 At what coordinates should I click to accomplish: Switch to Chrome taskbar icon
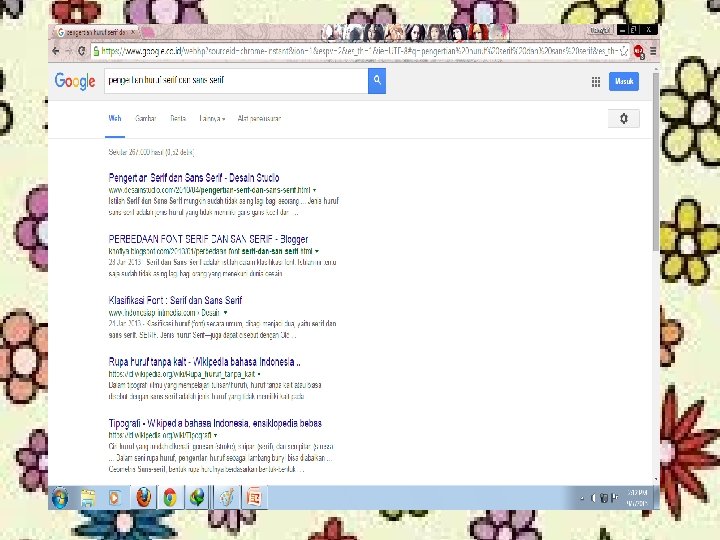(x=170, y=497)
